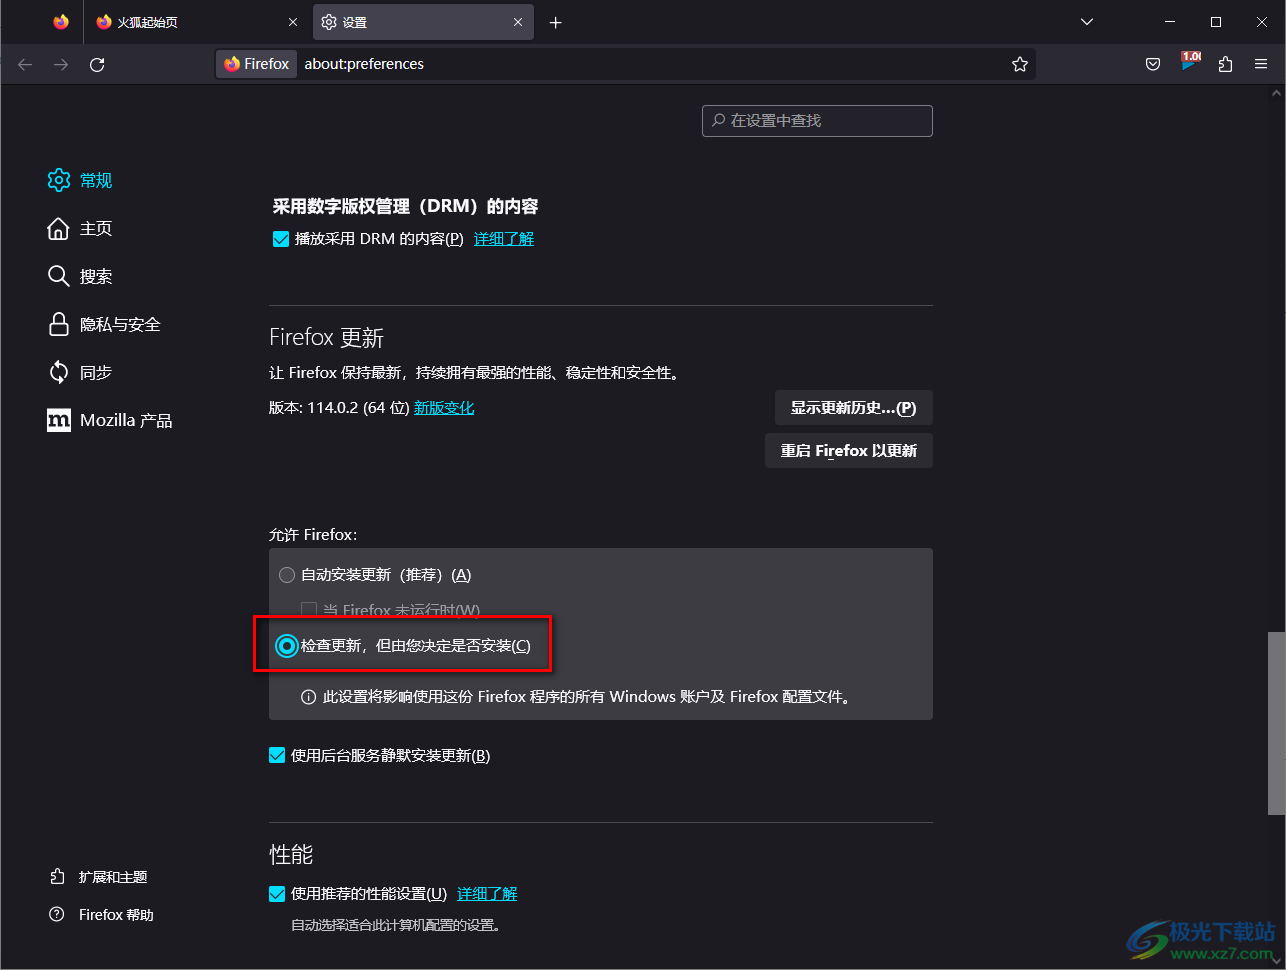
Task: Close the 设置 tab
Action: click(518, 22)
